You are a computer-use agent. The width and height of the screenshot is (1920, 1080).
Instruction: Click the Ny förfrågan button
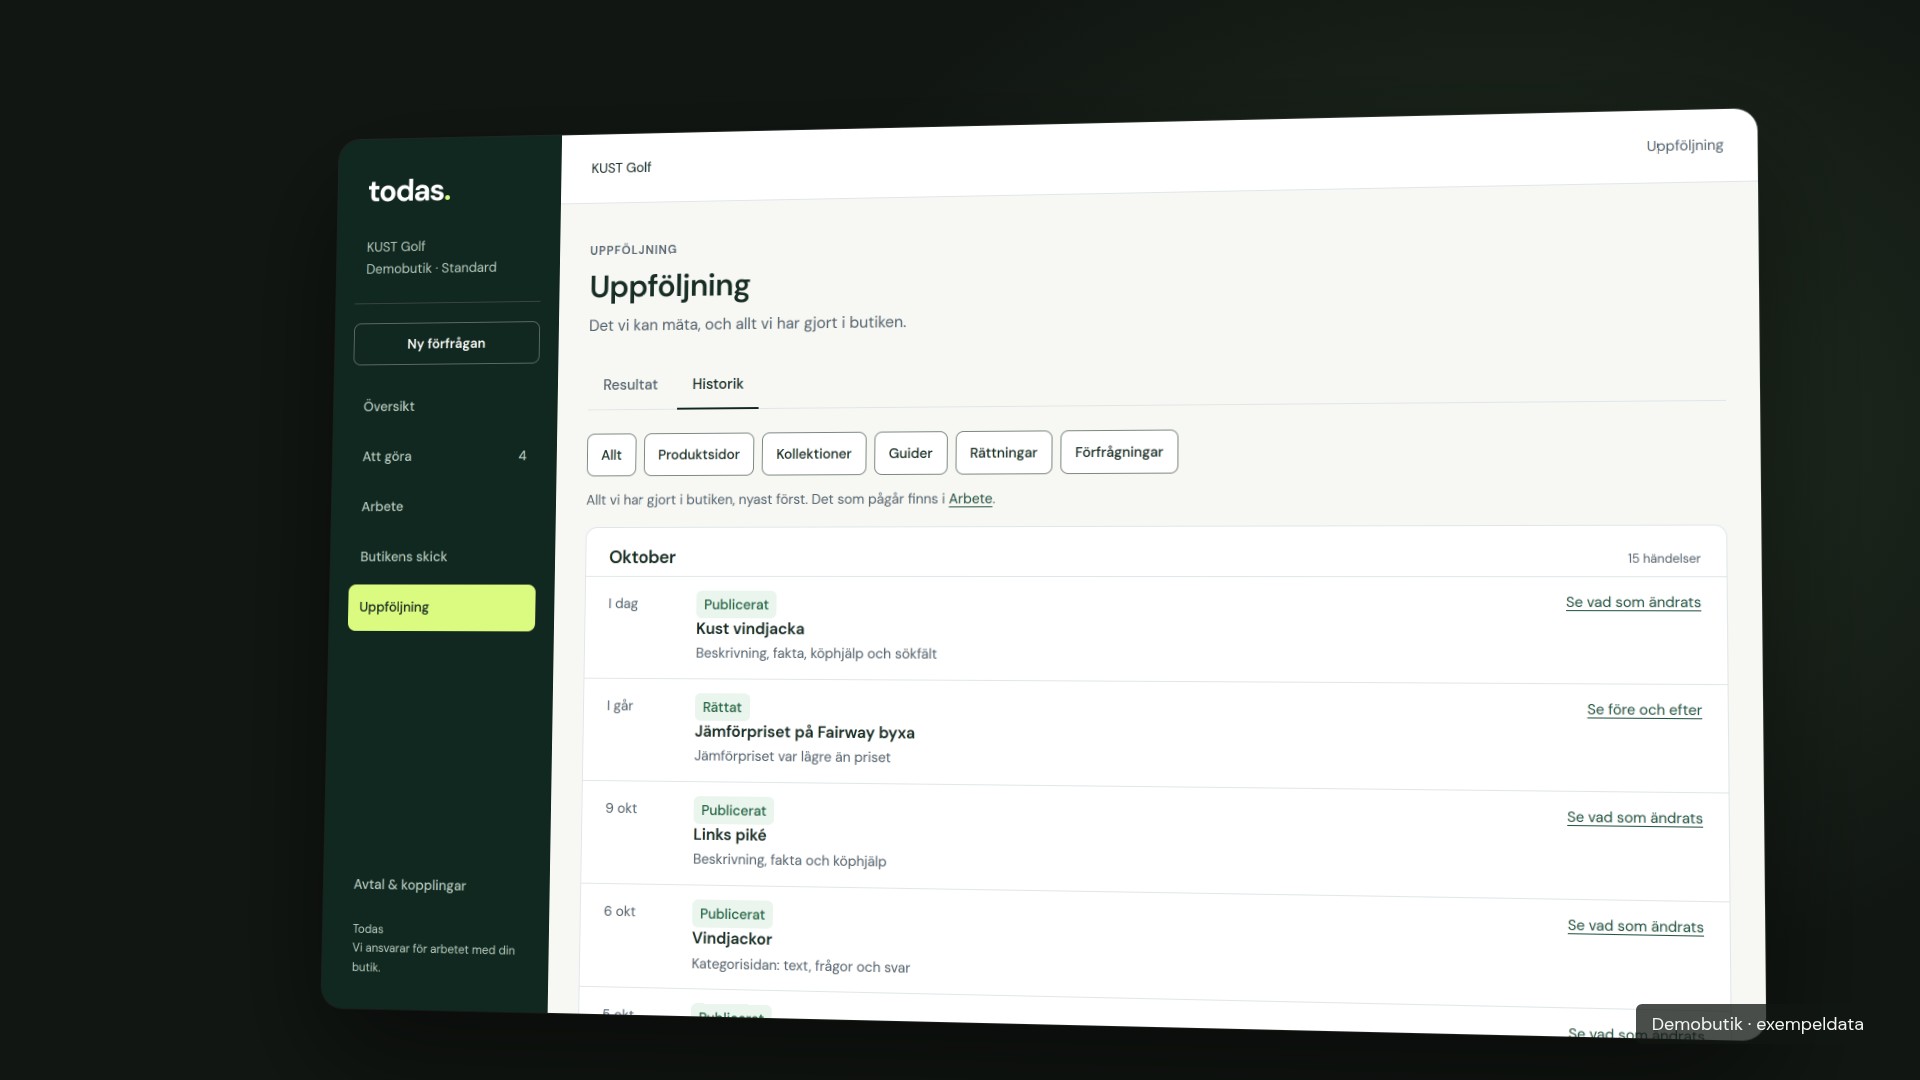coord(446,343)
